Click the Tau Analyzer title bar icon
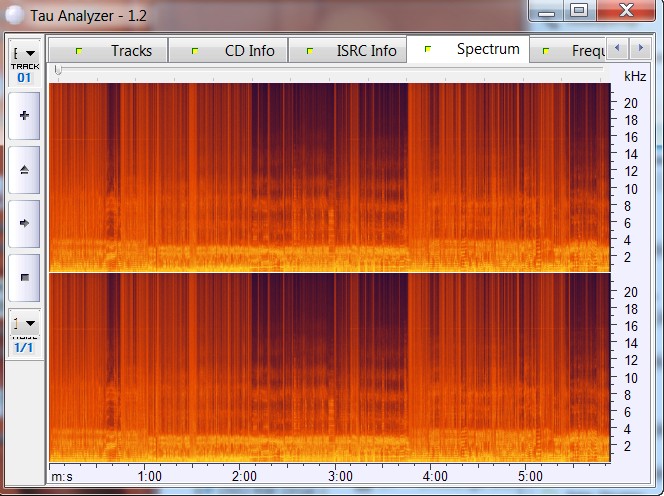664x496 pixels. tap(12, 11)
